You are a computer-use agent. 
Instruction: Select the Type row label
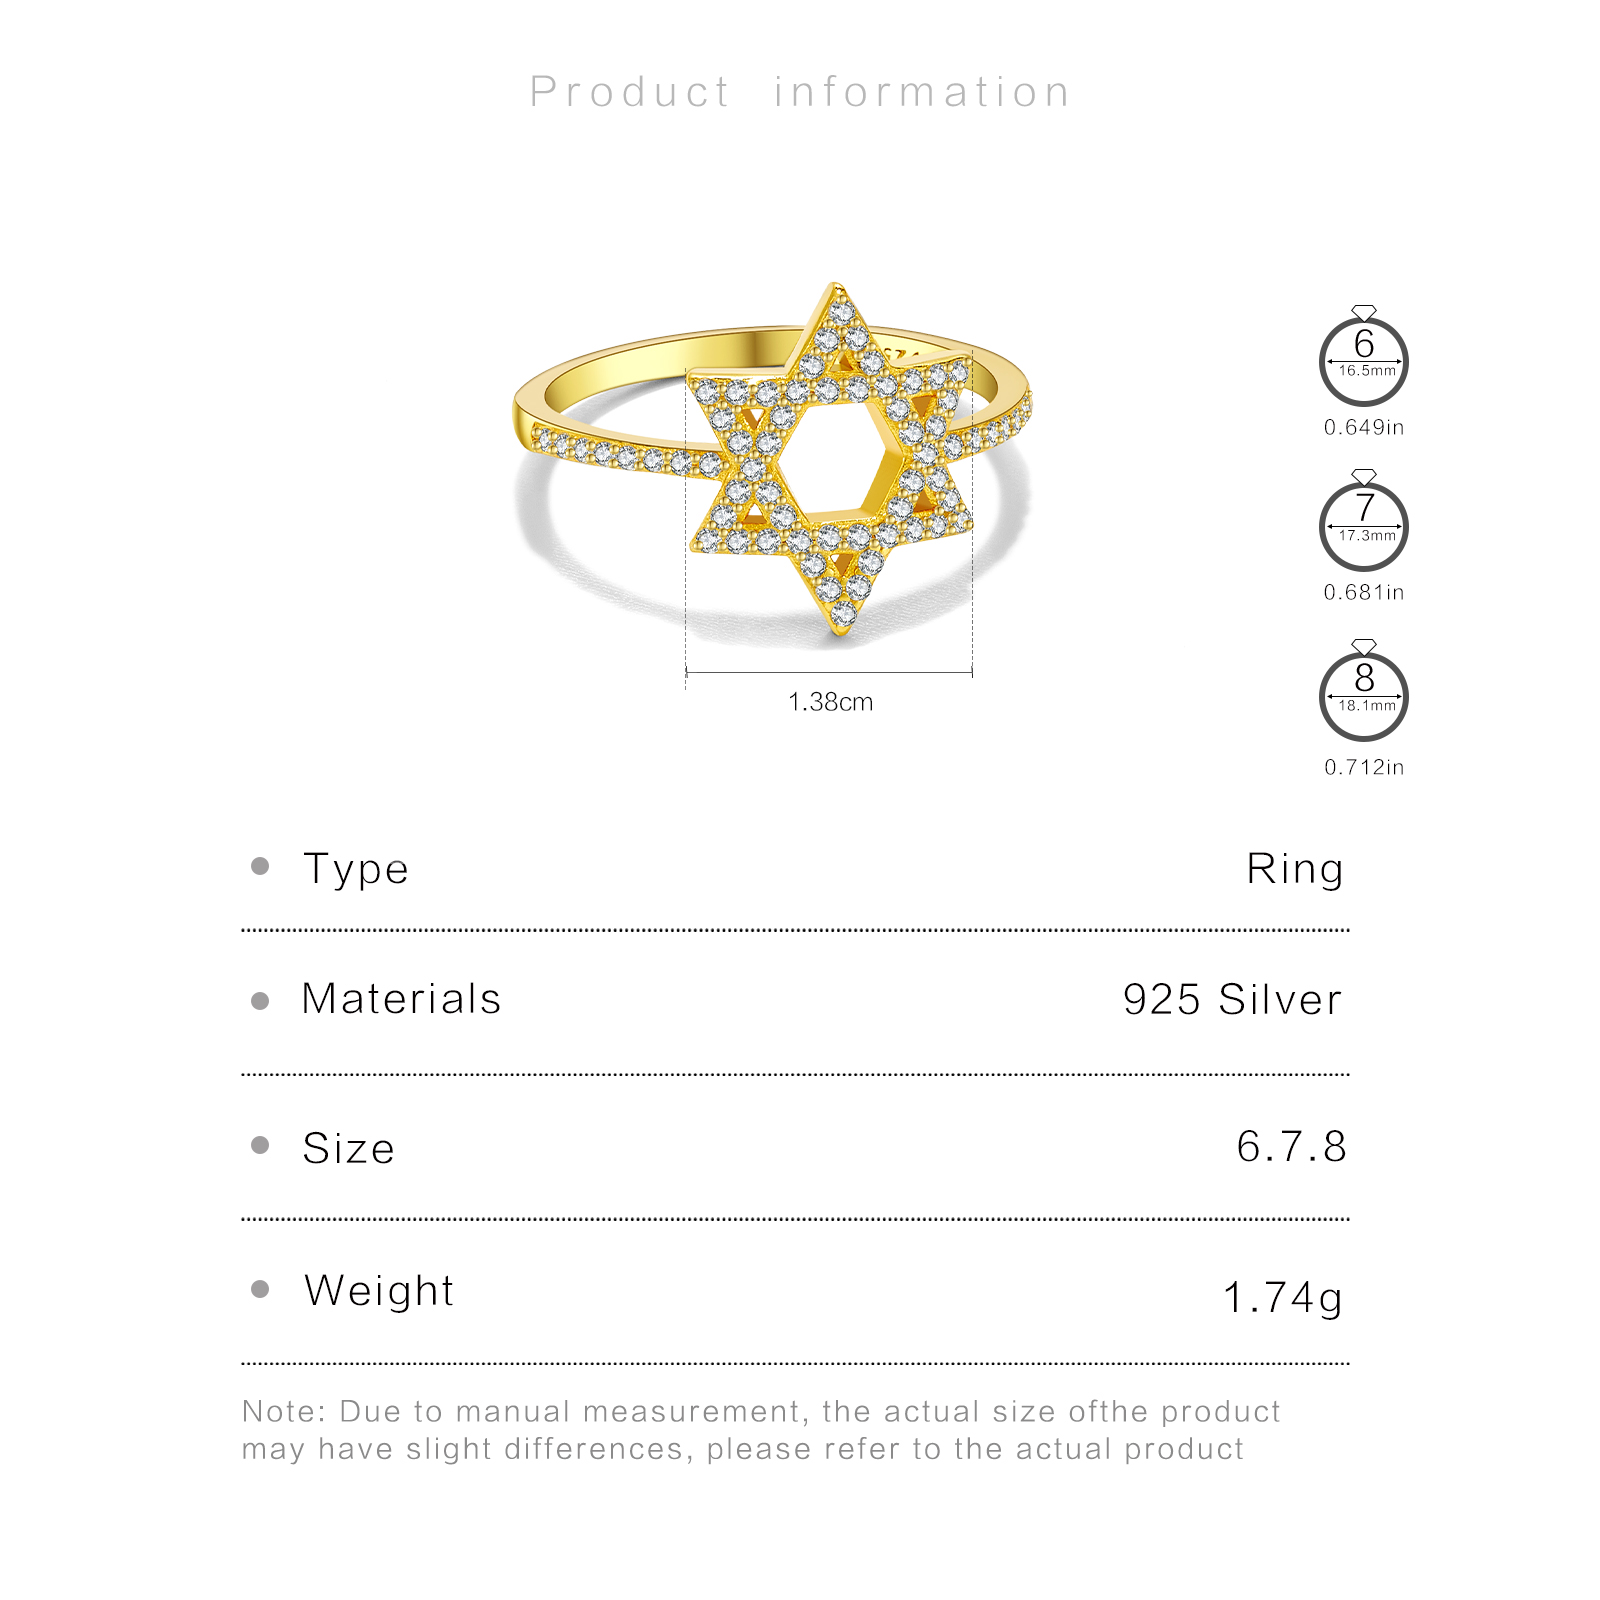click(x=356, y=869)
